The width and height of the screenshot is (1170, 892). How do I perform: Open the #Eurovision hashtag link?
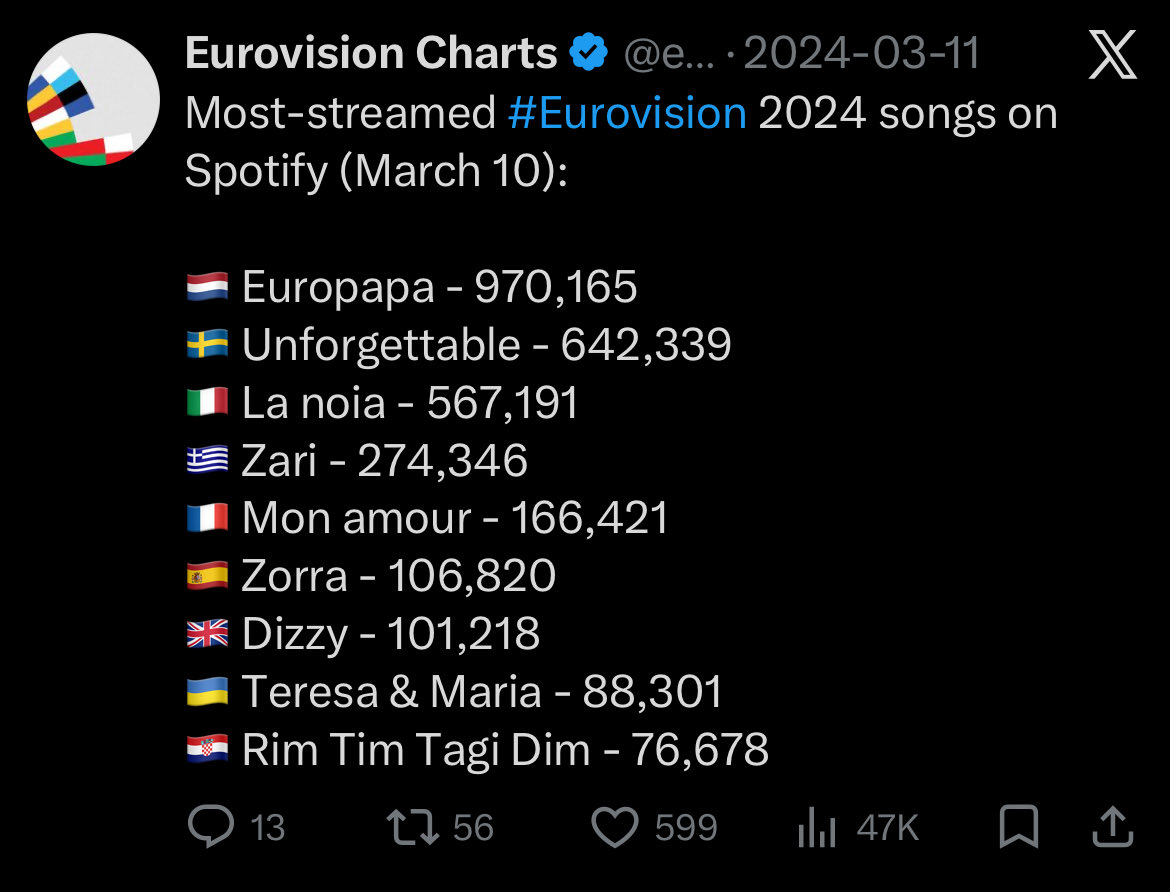coord(627,113)
